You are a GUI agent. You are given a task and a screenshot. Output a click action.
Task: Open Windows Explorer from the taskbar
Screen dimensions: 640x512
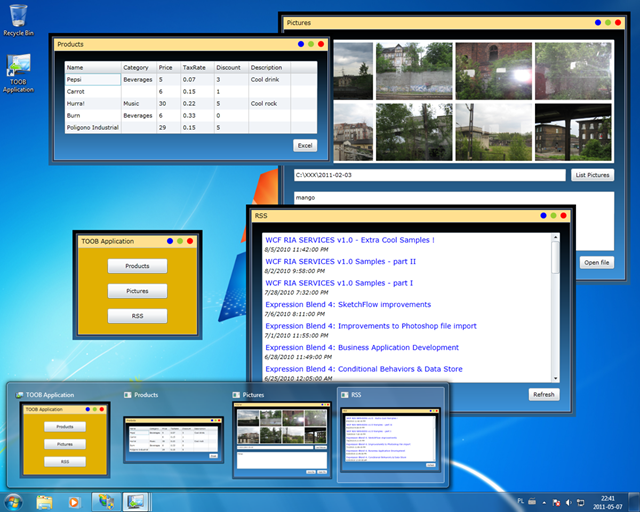(x=44, y=502)
